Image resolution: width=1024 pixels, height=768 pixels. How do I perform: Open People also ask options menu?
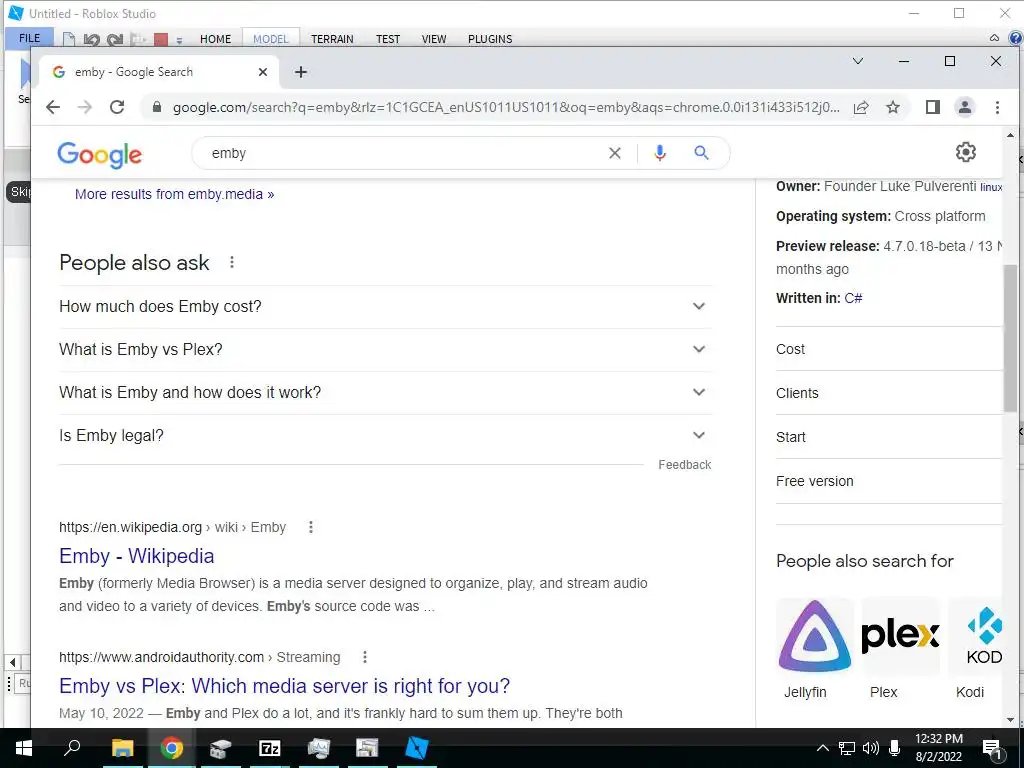(232, 263)
